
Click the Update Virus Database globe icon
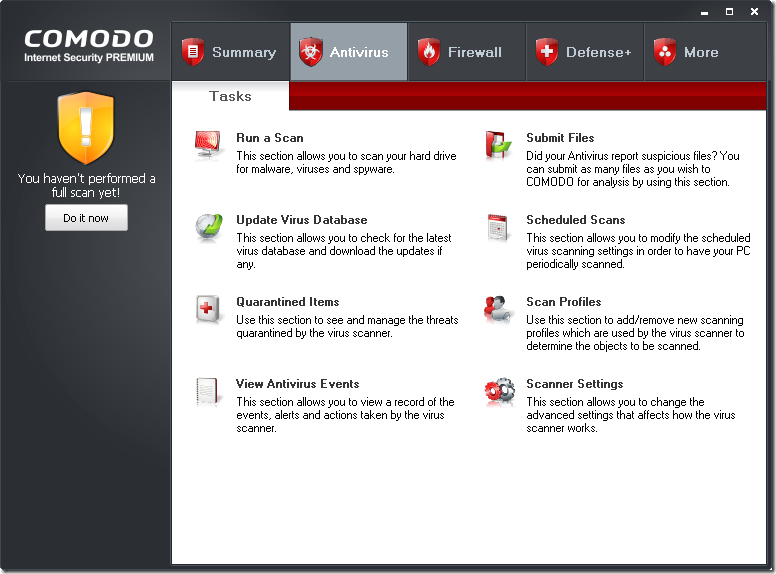pyautogui.click(x=208, y=227)
